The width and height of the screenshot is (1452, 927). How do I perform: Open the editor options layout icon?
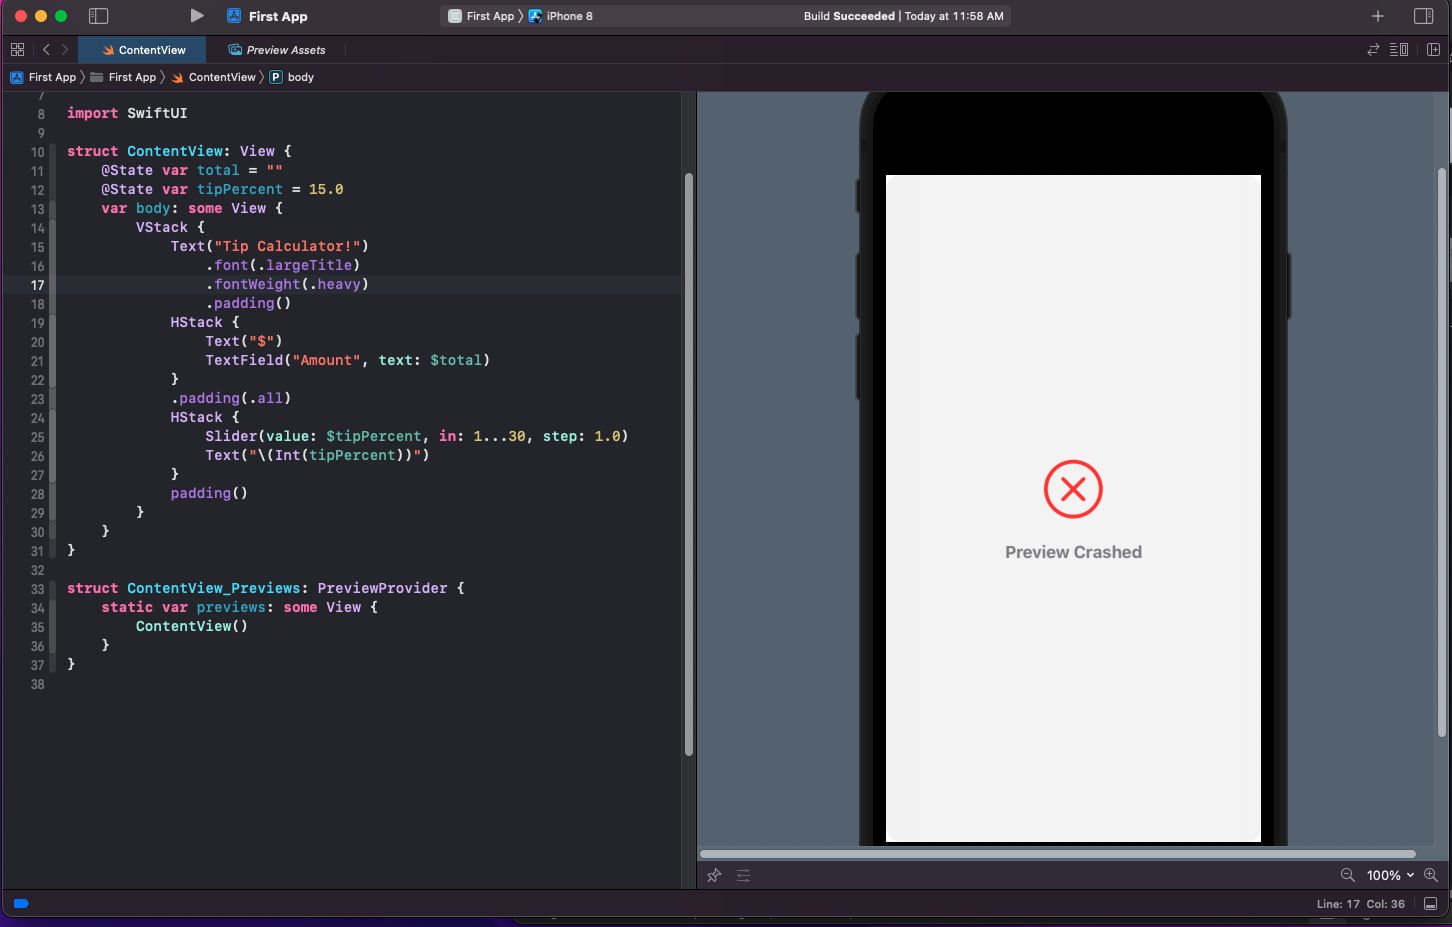click(1399, 50)
